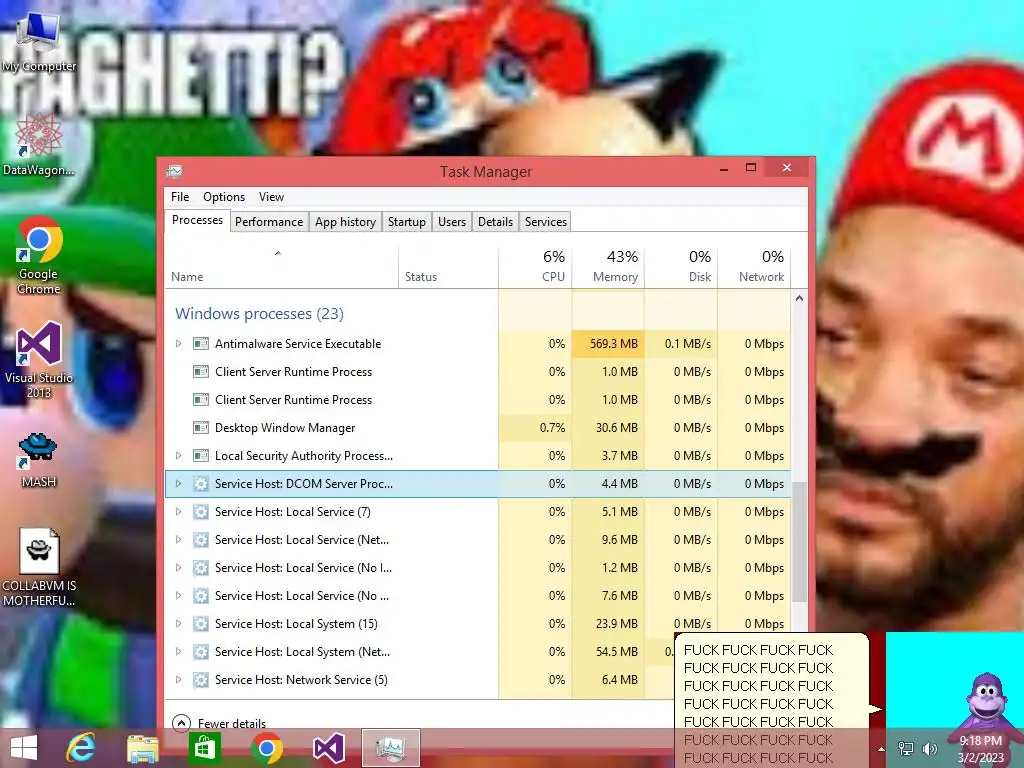Expand Local Security Authority Process
This screenshot has width=1024, height=768.
click(x=178, y=456)
